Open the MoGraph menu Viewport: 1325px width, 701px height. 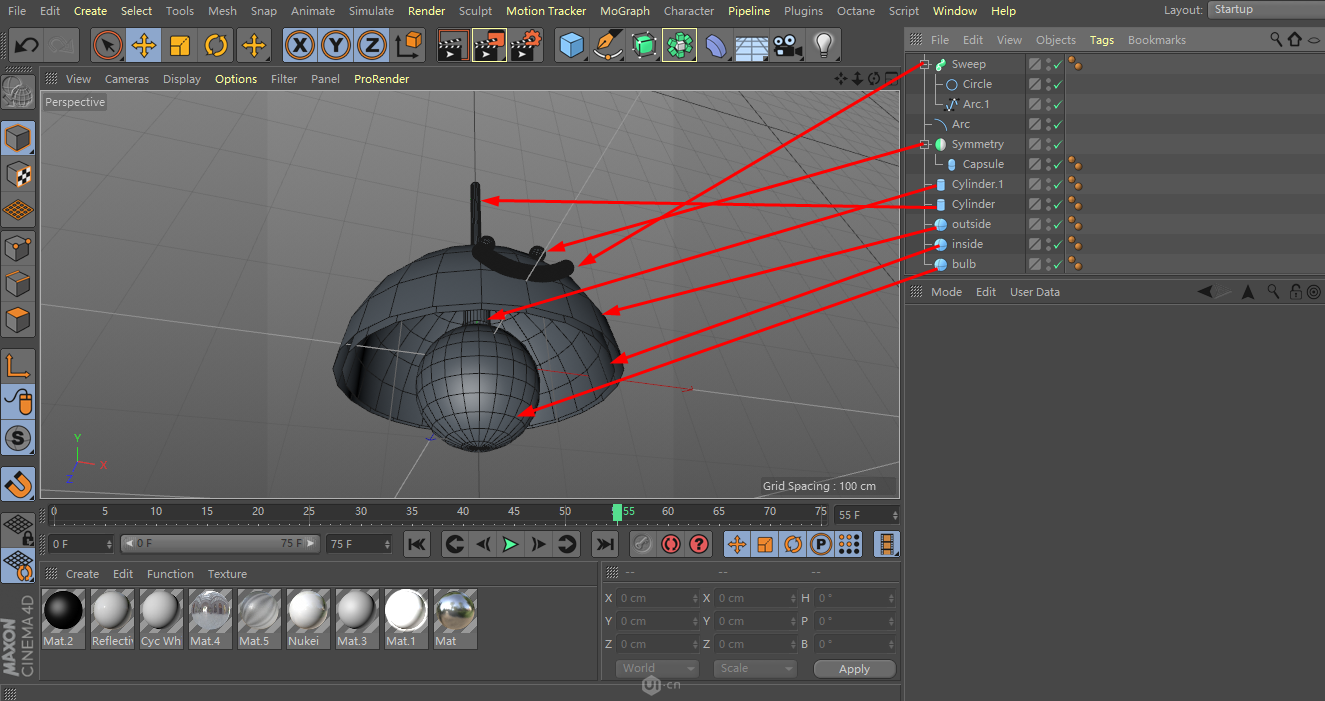point(624,11)
